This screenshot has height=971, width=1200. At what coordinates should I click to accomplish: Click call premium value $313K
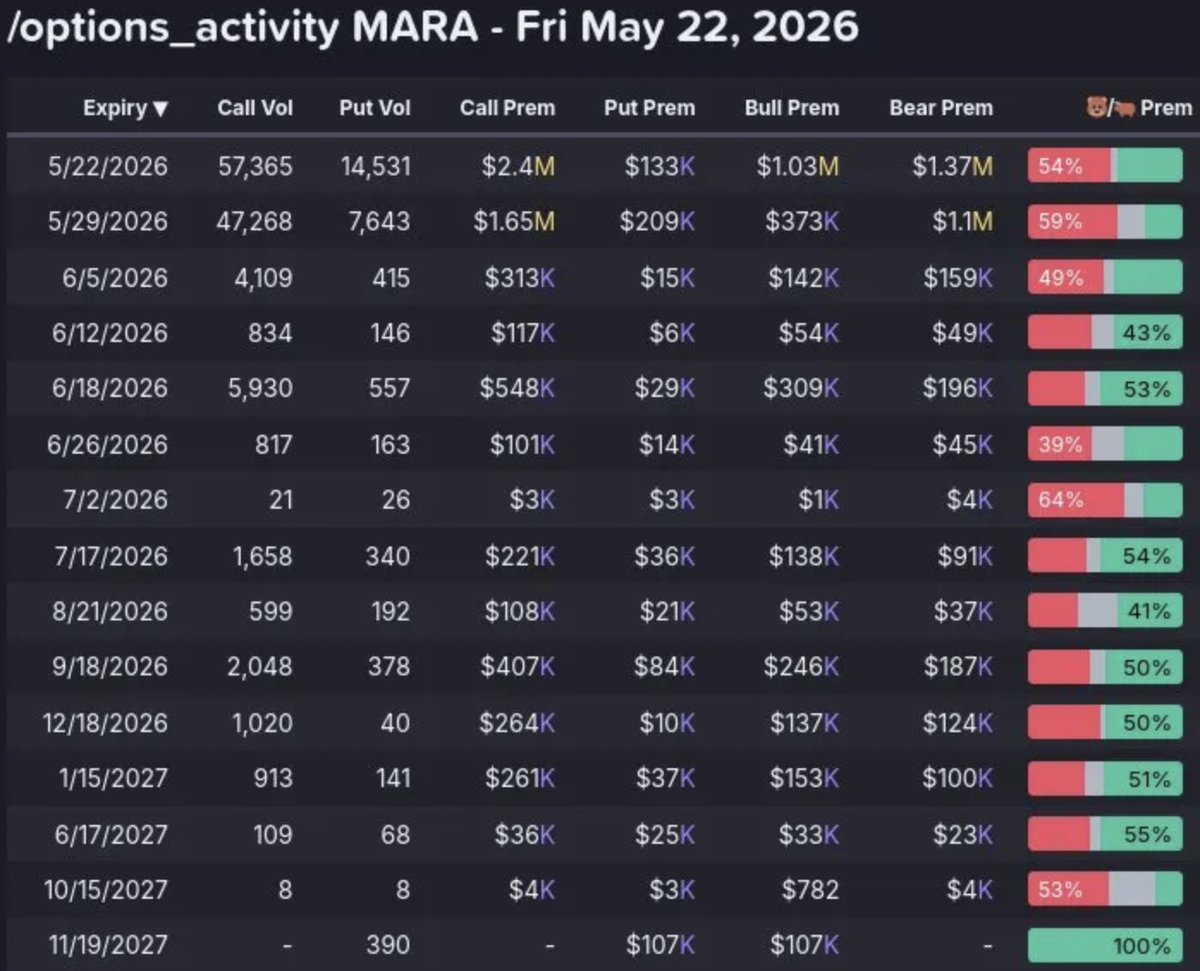(x=519, y=277)
